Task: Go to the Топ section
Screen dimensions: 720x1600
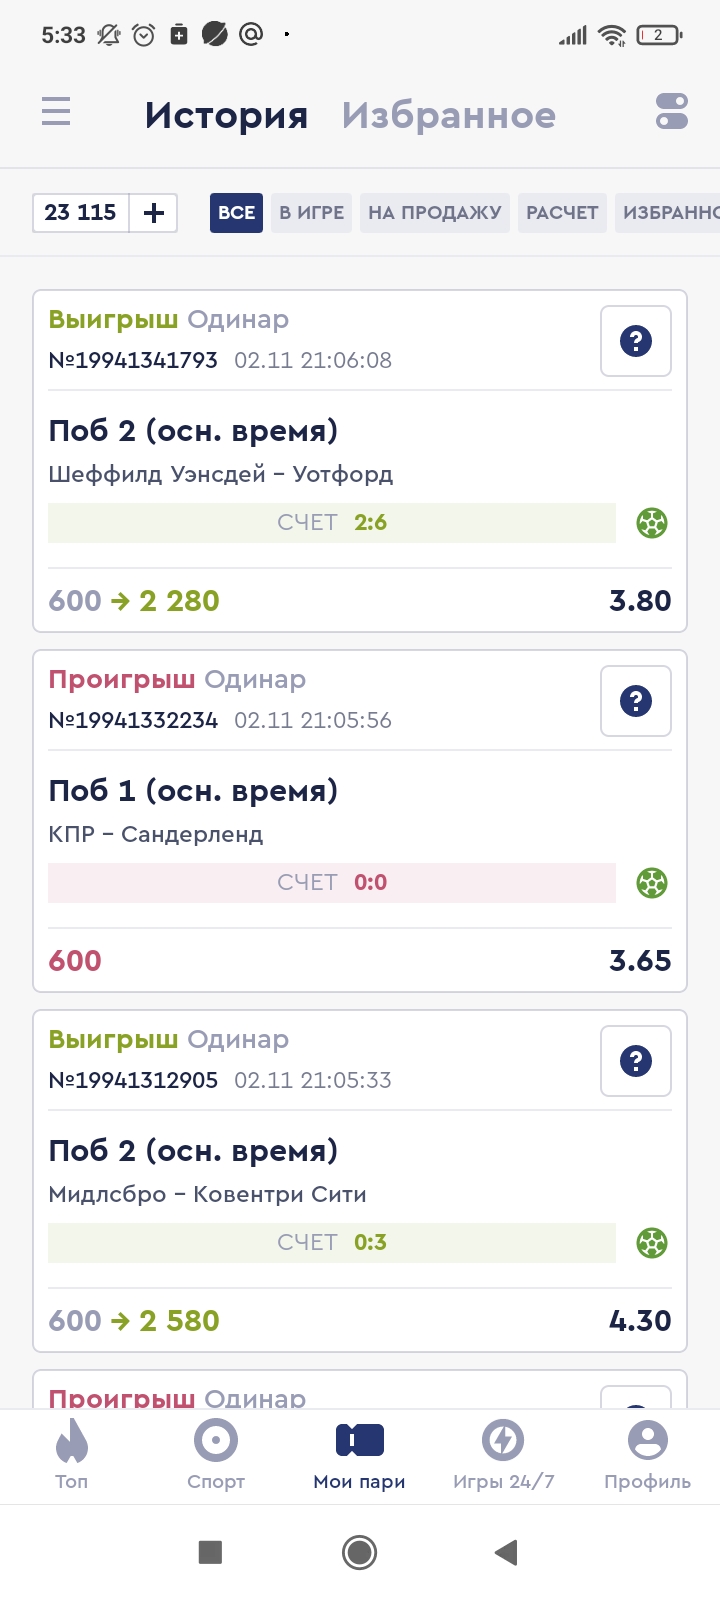Action: (x=72, y=1455)
